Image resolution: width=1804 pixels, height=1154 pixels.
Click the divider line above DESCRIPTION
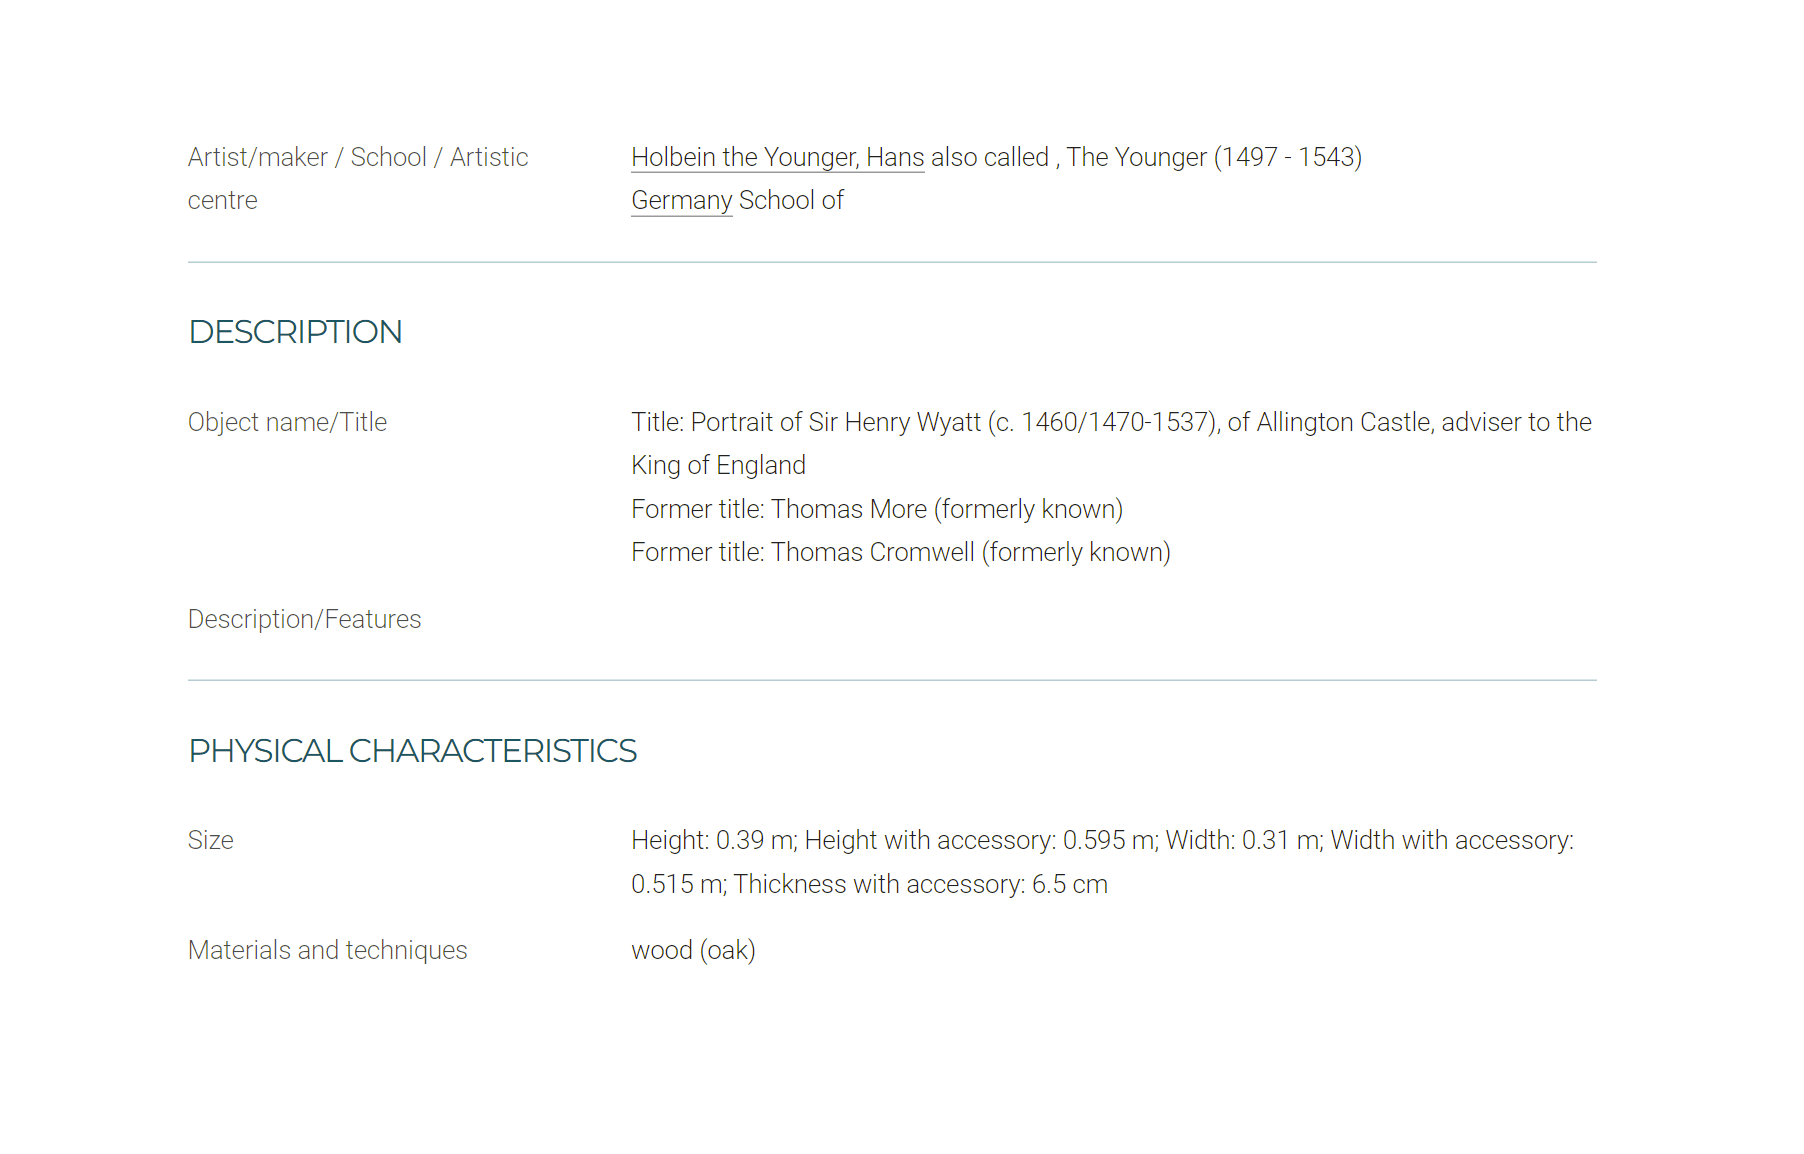point(892,263)
